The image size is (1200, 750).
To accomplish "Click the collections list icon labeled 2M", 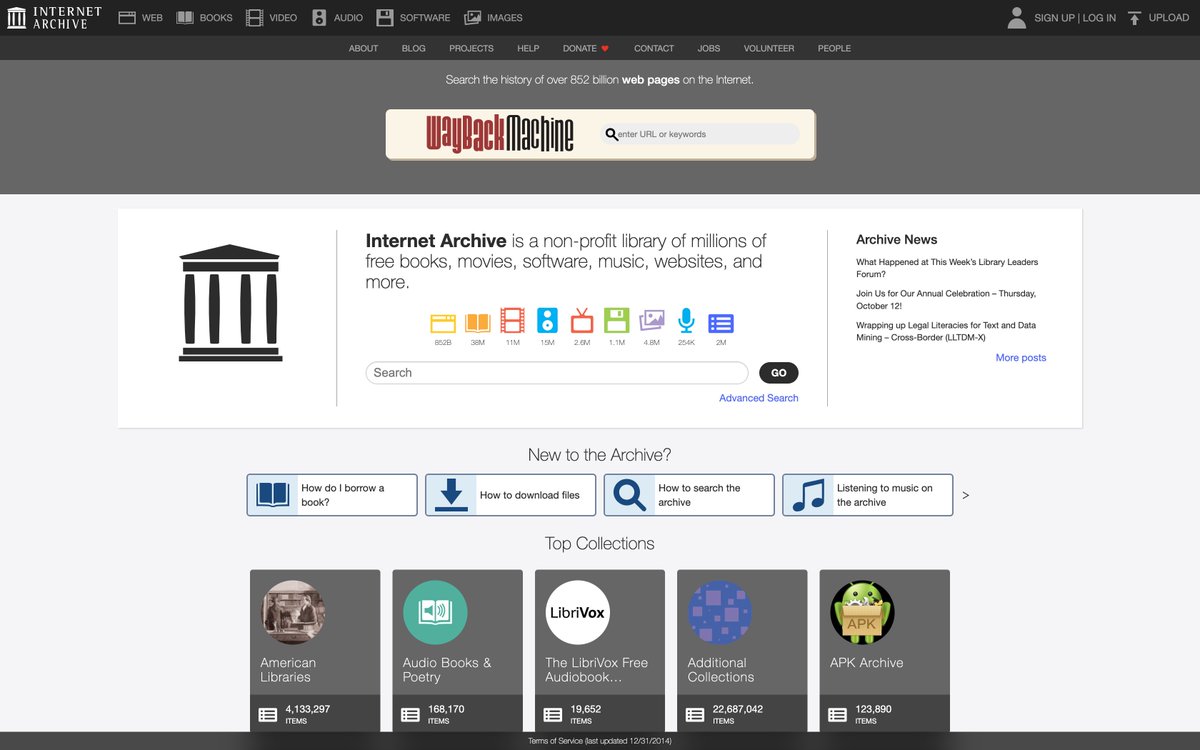I will 721,323.
